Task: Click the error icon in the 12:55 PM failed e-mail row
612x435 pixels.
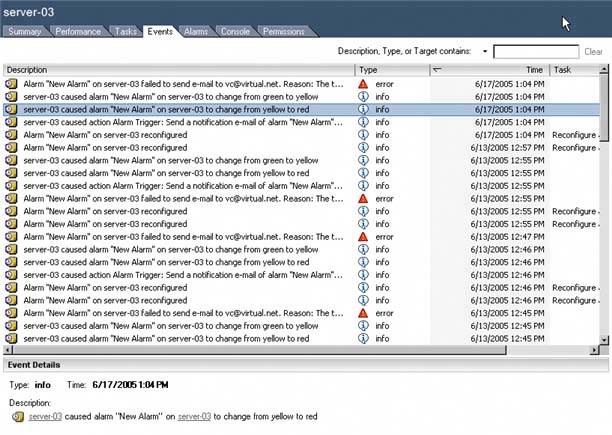Action: pyautogui.click(x=364, y=198)
